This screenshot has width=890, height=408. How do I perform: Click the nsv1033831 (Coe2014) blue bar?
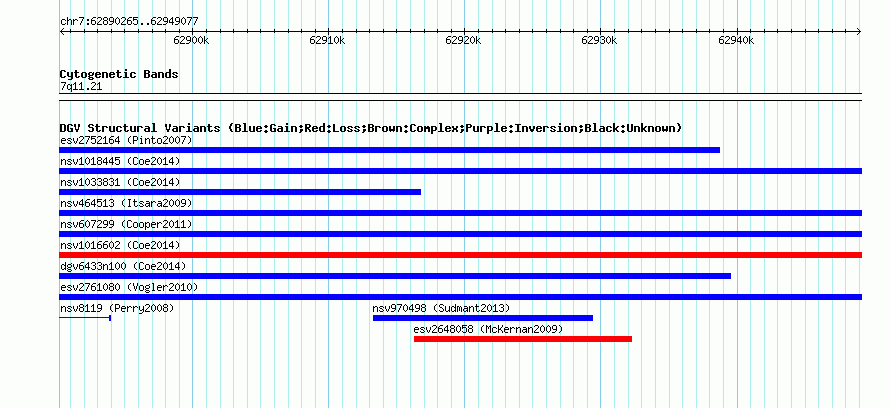240,192
